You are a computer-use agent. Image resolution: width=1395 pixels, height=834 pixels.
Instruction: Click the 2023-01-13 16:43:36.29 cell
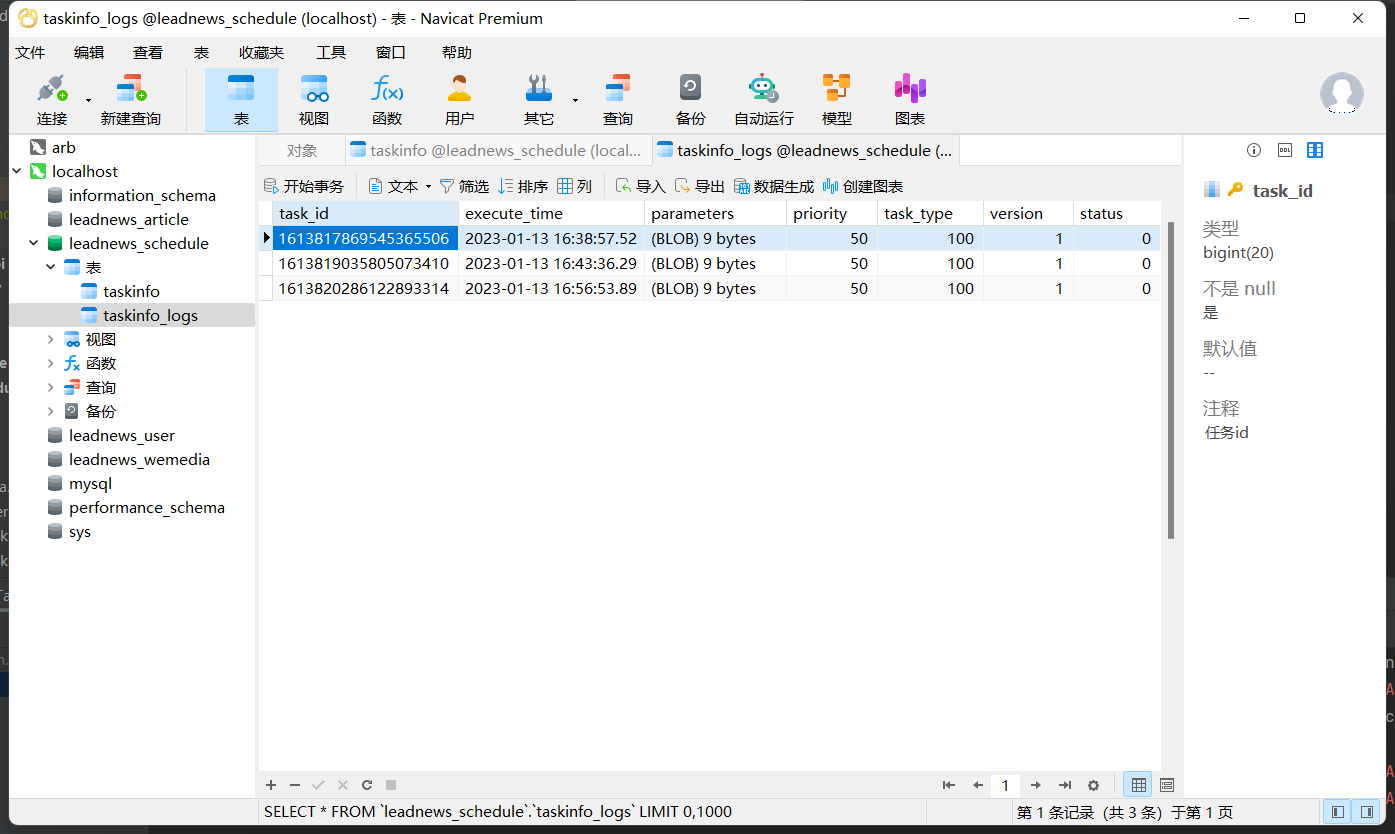(x=551, y=263)
